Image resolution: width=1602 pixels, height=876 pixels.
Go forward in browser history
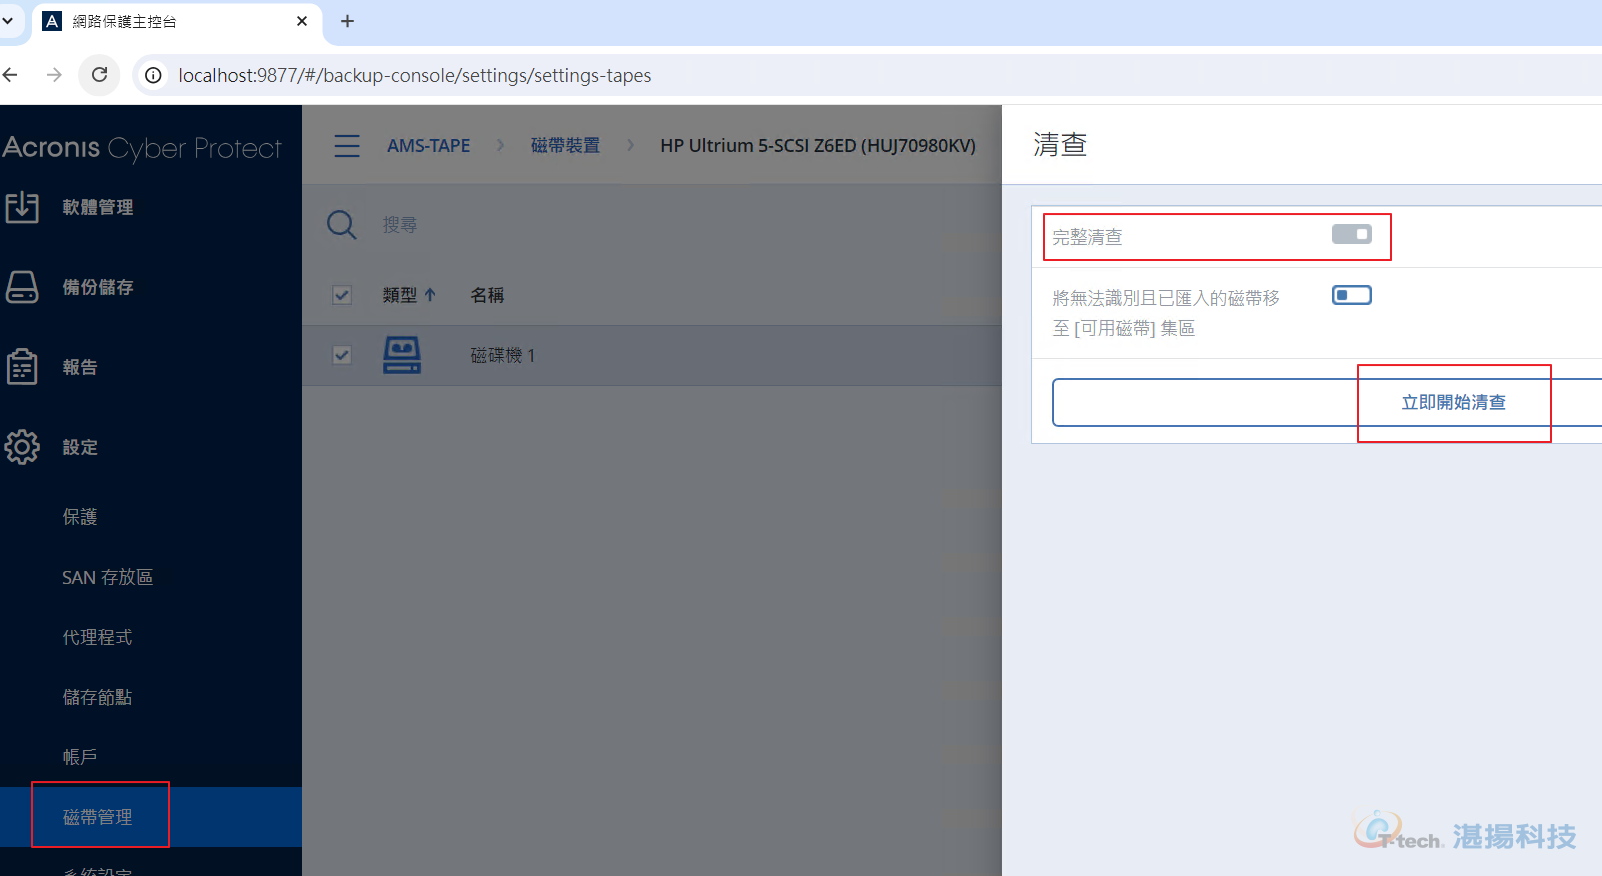point(54,75)
